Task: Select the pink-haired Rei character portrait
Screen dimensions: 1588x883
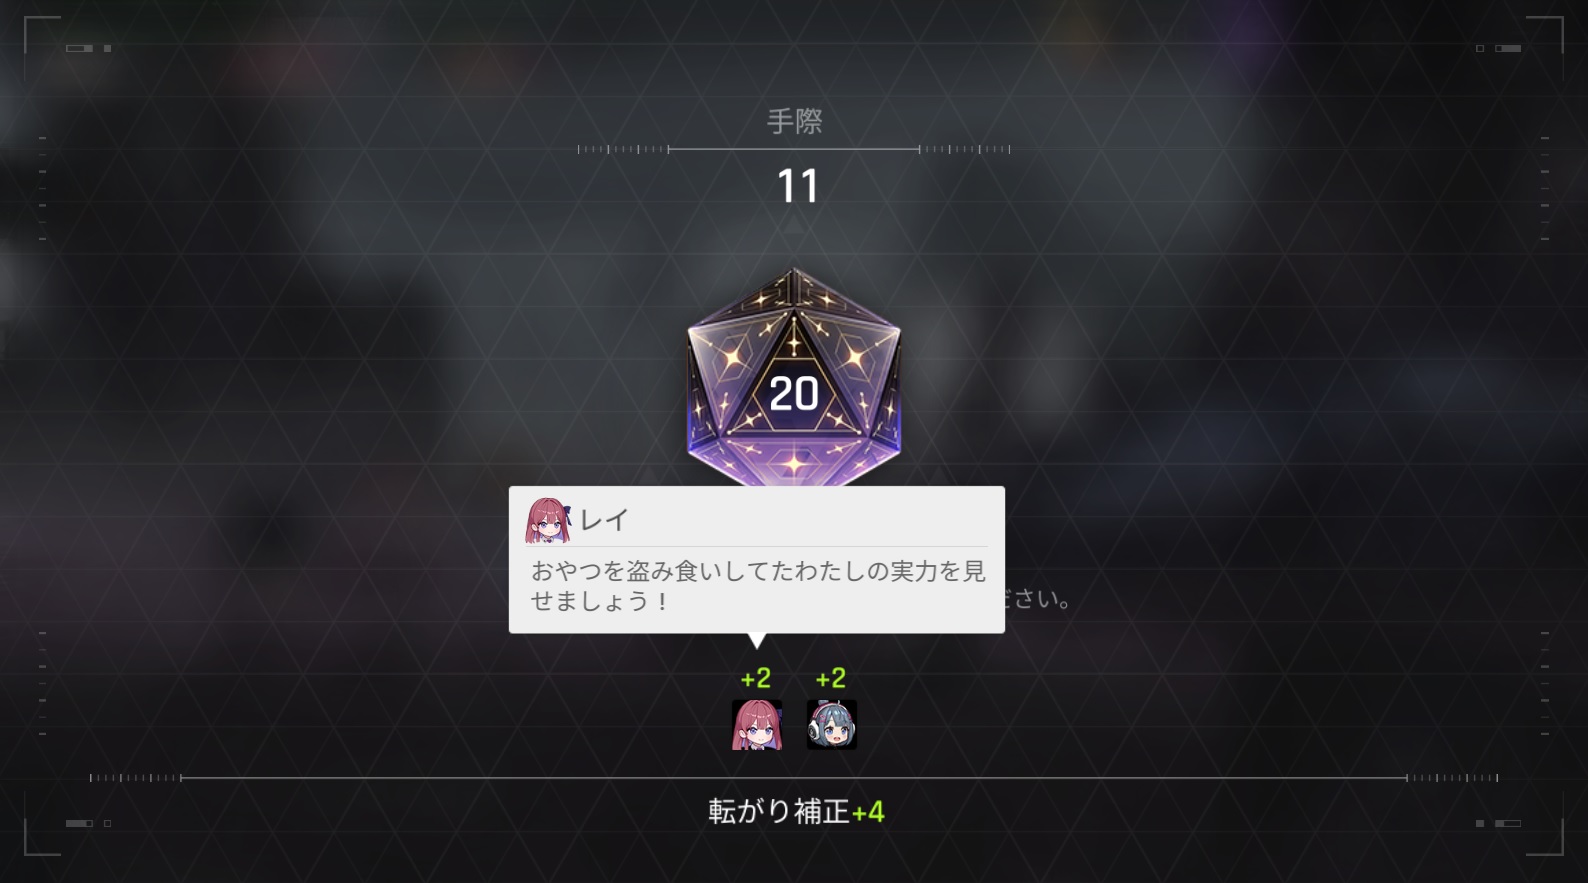Action: (756, 724)
